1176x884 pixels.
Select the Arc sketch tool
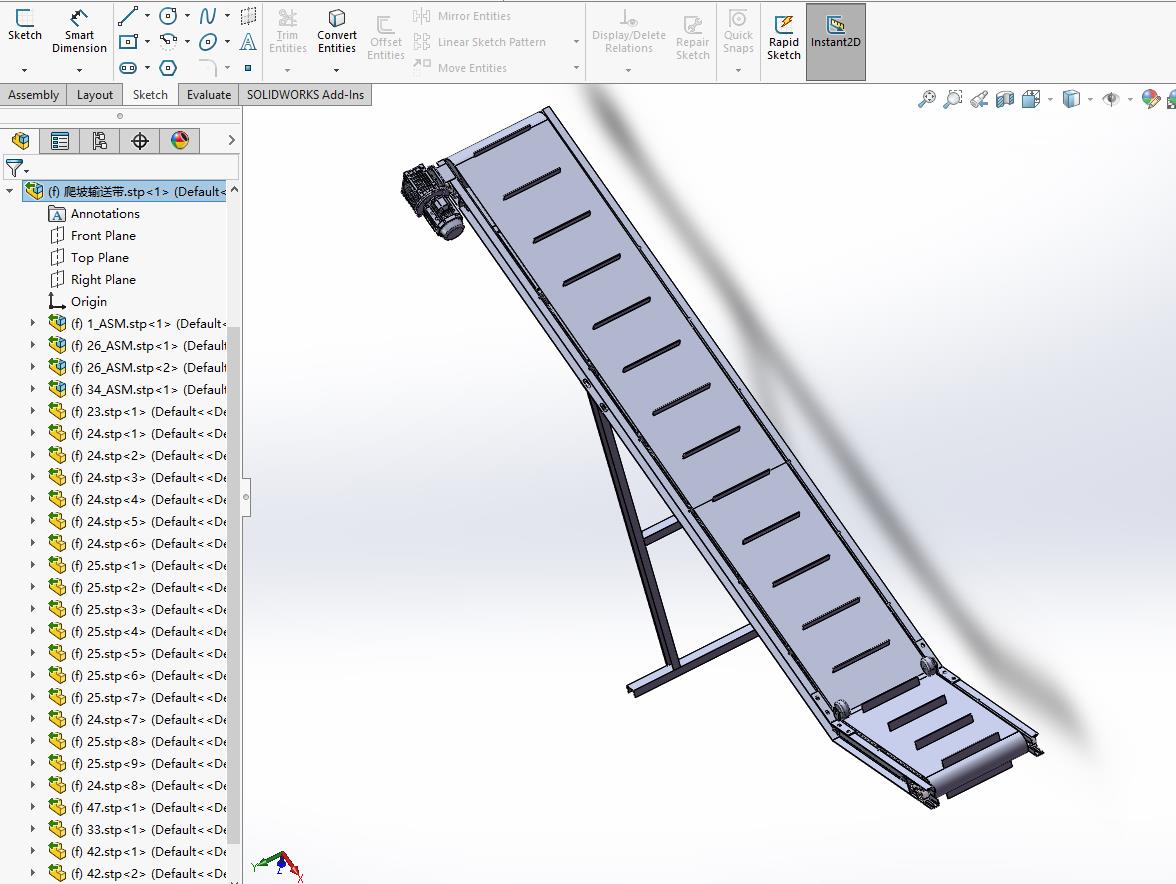pos(169,41)
